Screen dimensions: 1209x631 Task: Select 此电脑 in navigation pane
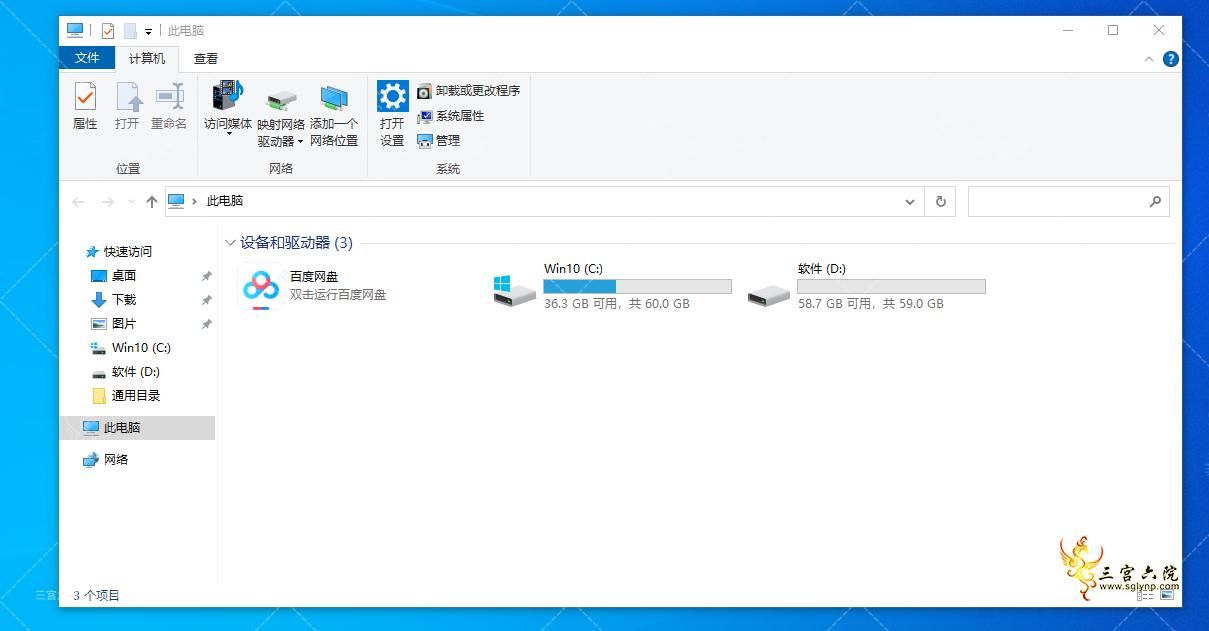[137, 428]
